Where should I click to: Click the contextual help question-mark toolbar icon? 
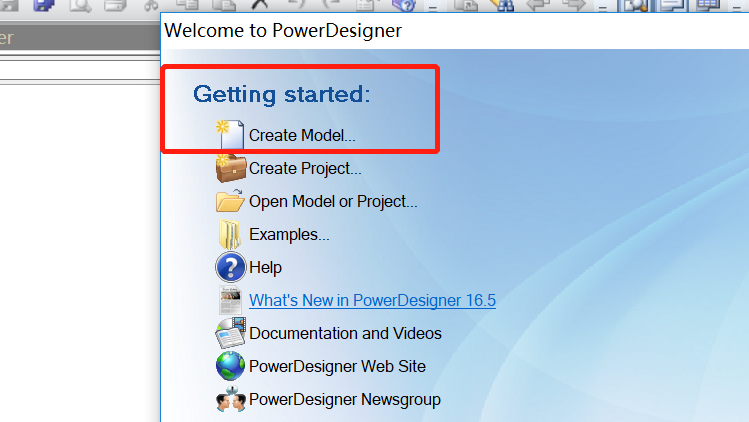pos(404,5)
